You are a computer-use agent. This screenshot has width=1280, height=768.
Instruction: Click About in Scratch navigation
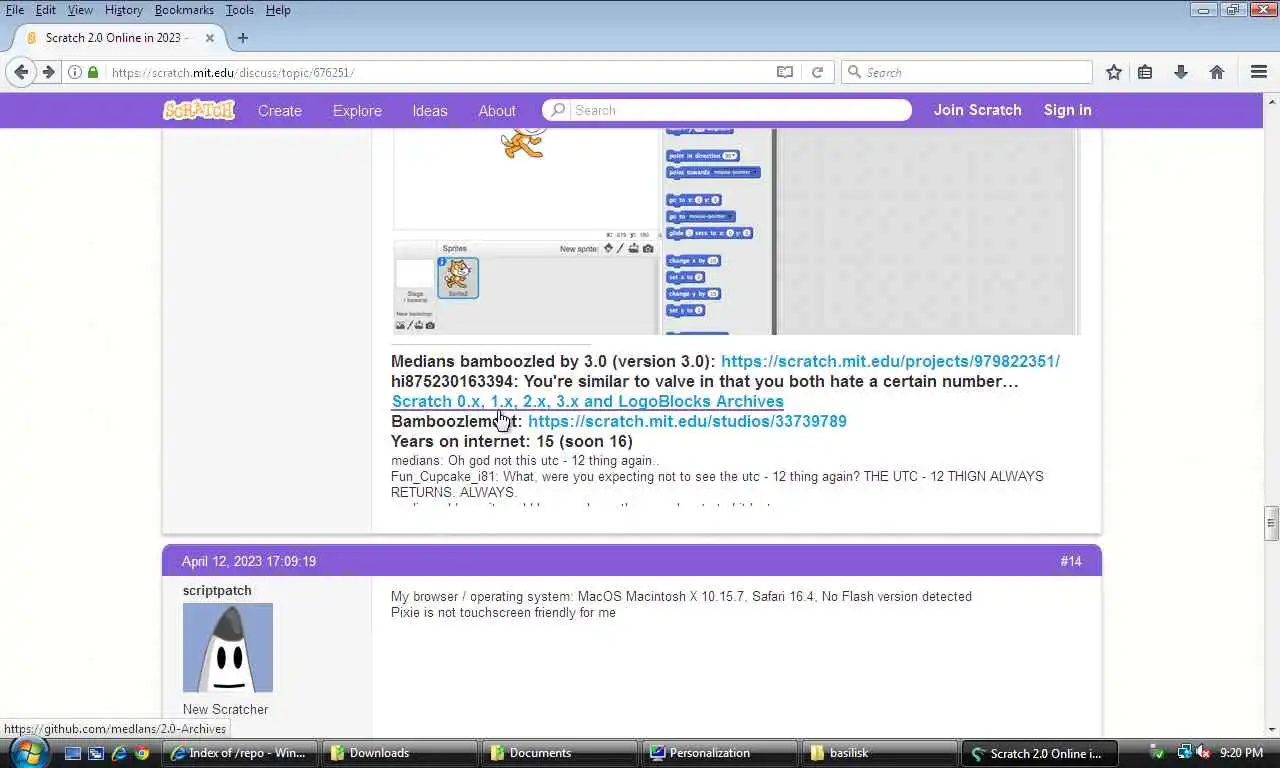[x=497, y=111]
